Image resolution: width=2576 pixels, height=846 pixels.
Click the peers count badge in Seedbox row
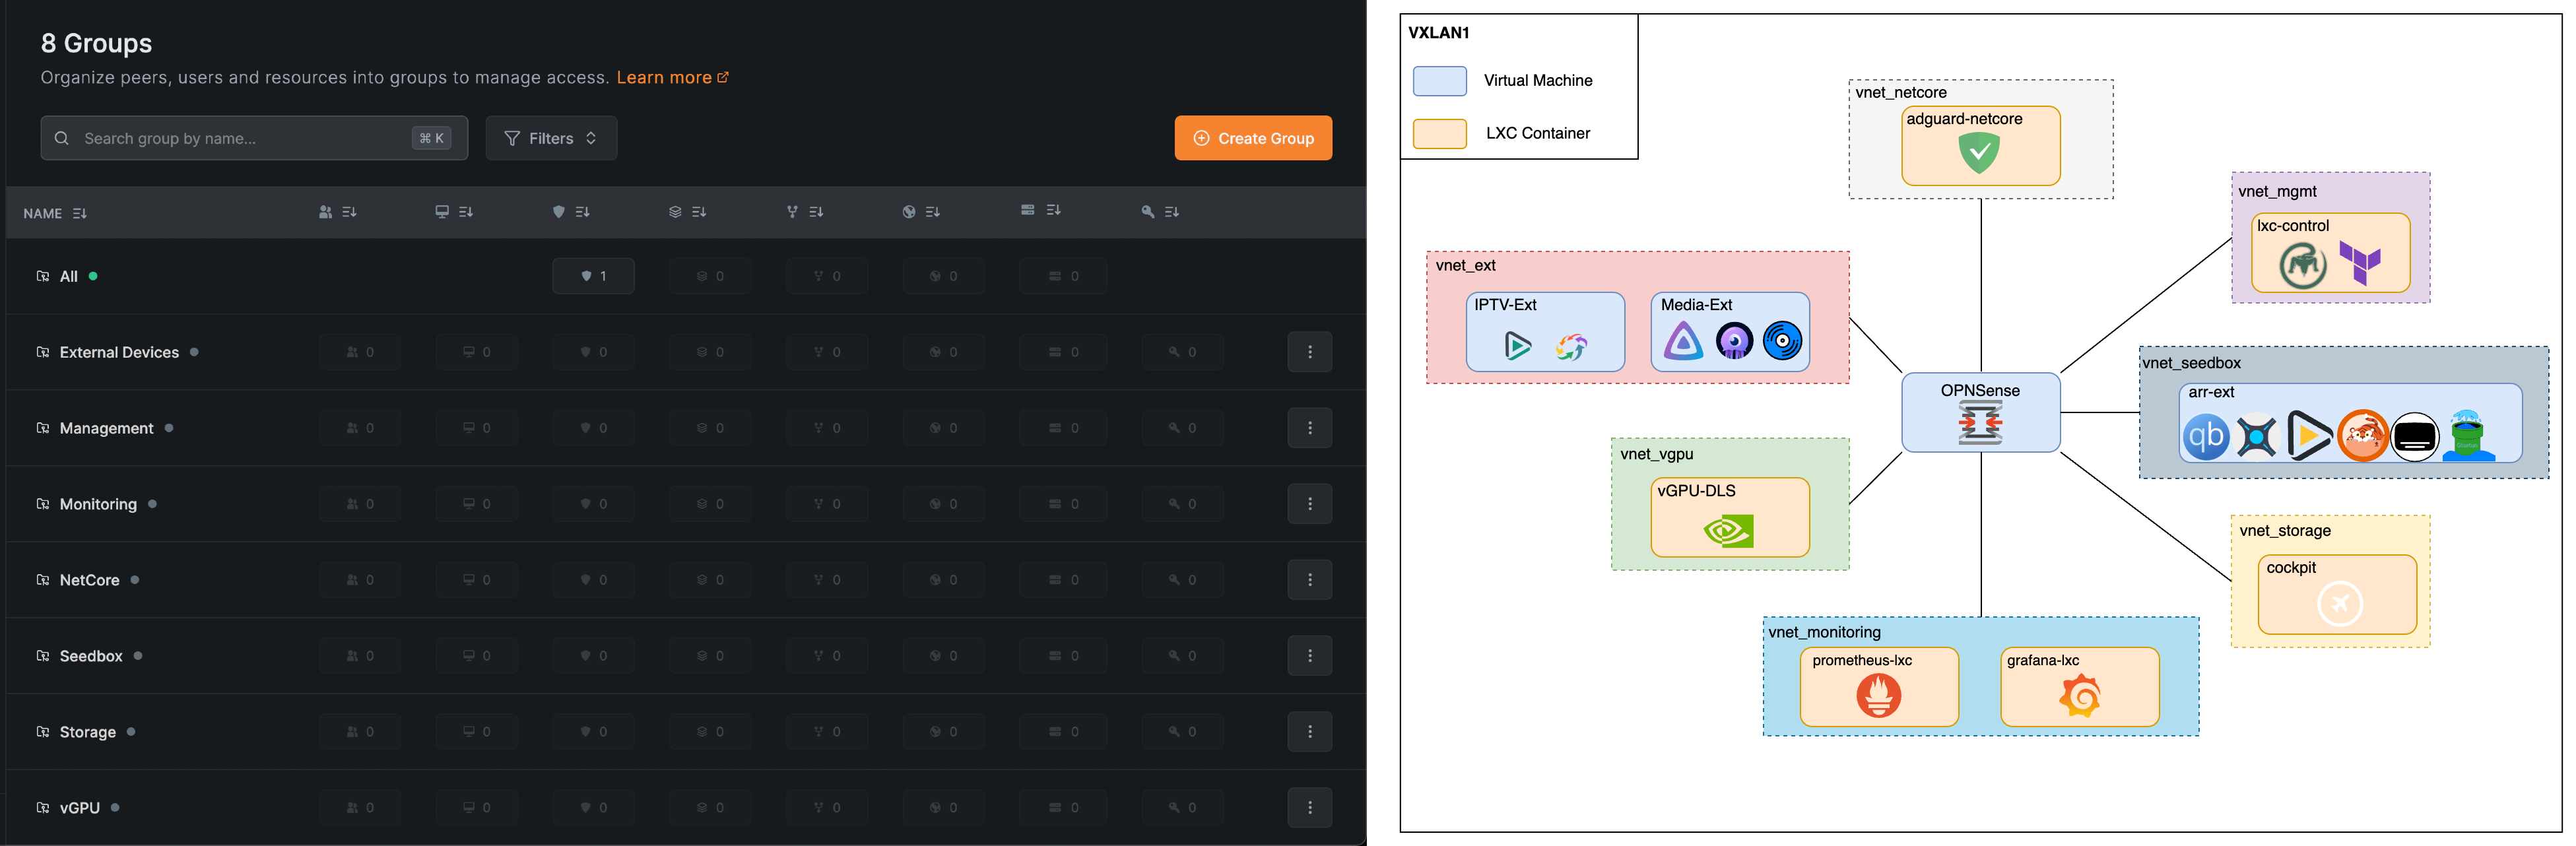point(476,656)
